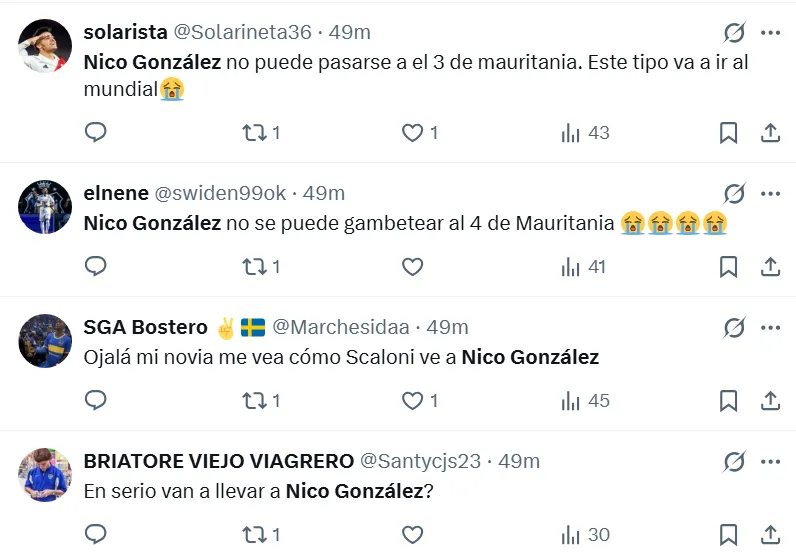Open more options on elnene's tweet

pyautogui.click(x=770, y=193)
